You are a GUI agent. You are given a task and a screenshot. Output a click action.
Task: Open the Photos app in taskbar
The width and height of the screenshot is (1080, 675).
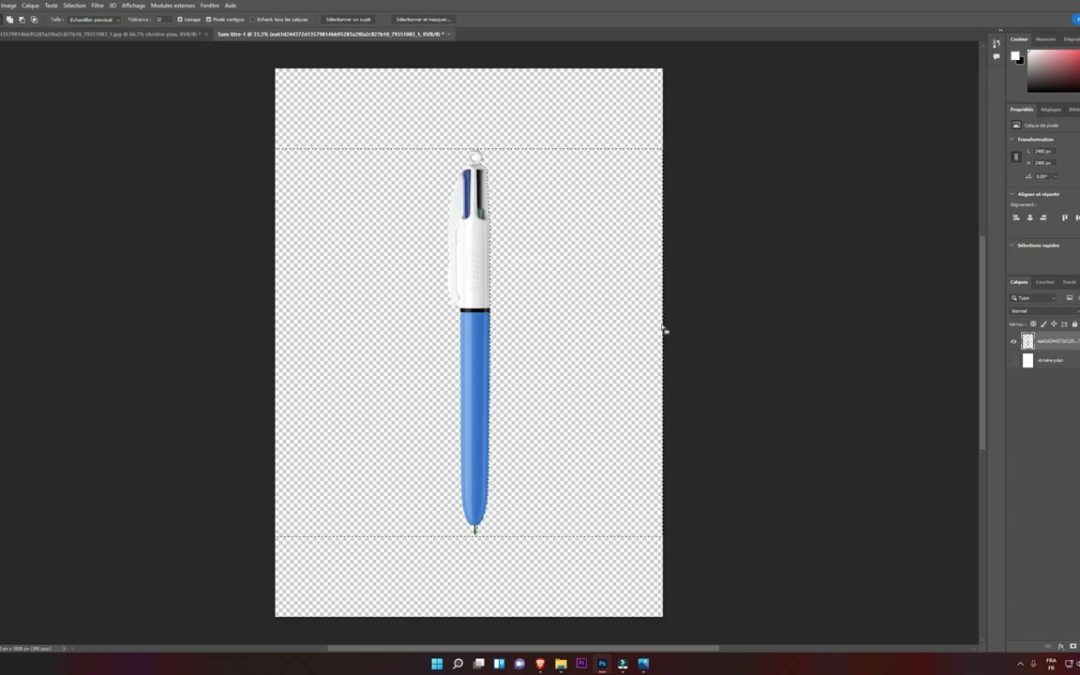[643, 664]
